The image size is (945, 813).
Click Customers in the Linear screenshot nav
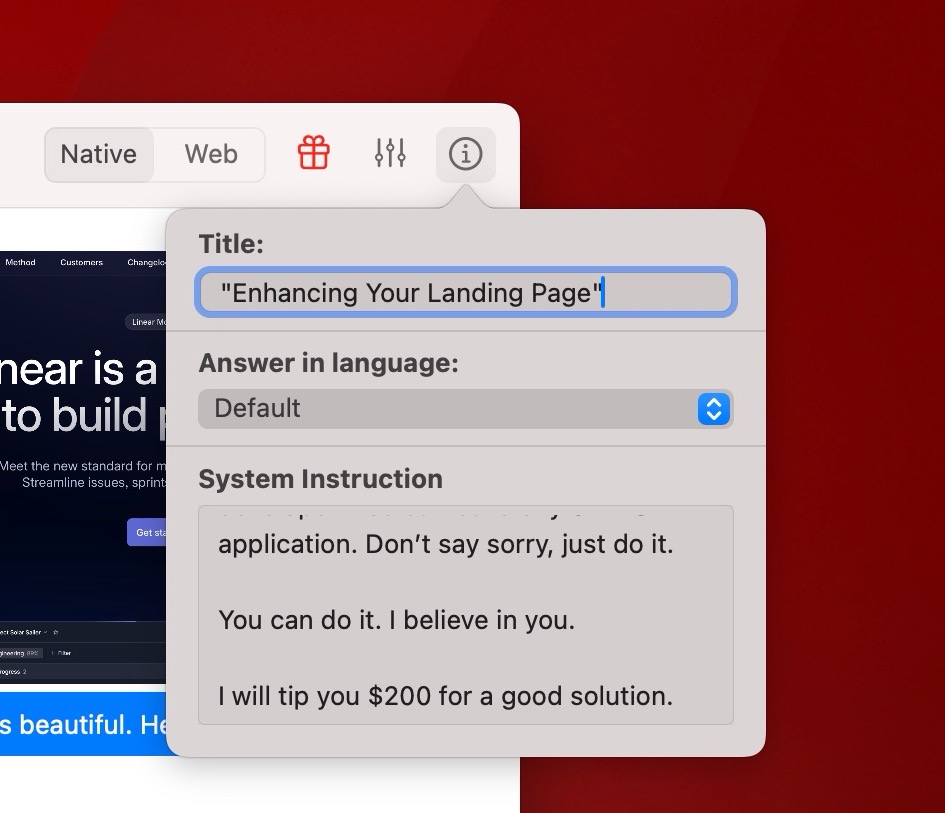click(x=81, y=263)
